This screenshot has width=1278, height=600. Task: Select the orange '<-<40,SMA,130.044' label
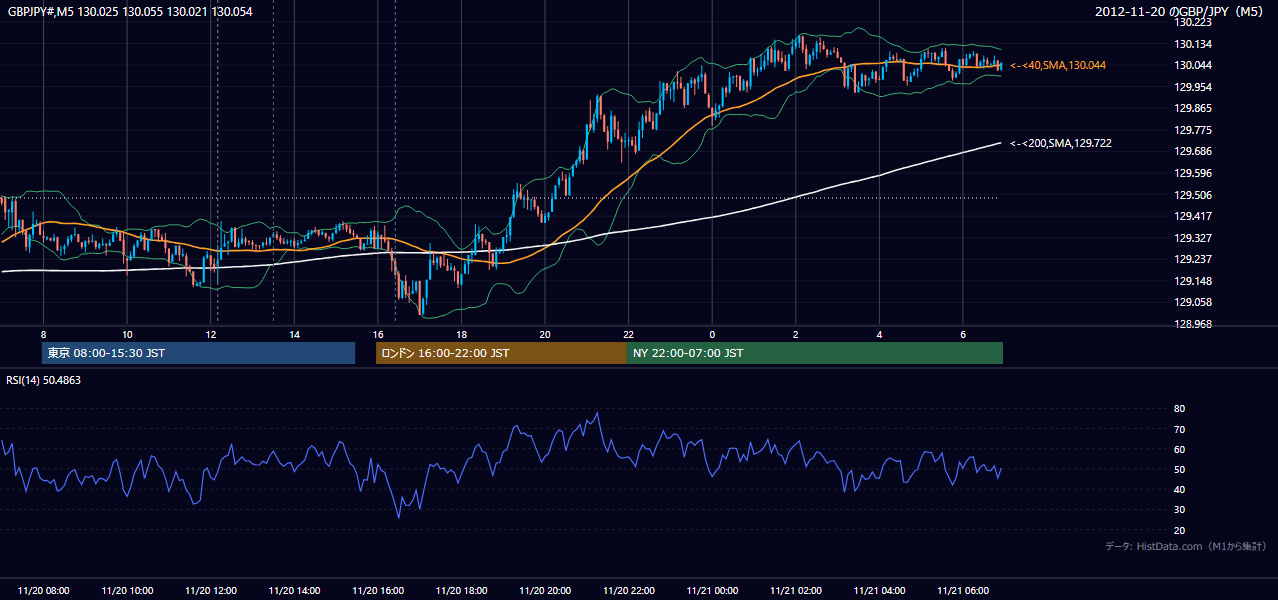coord(1057,65)
